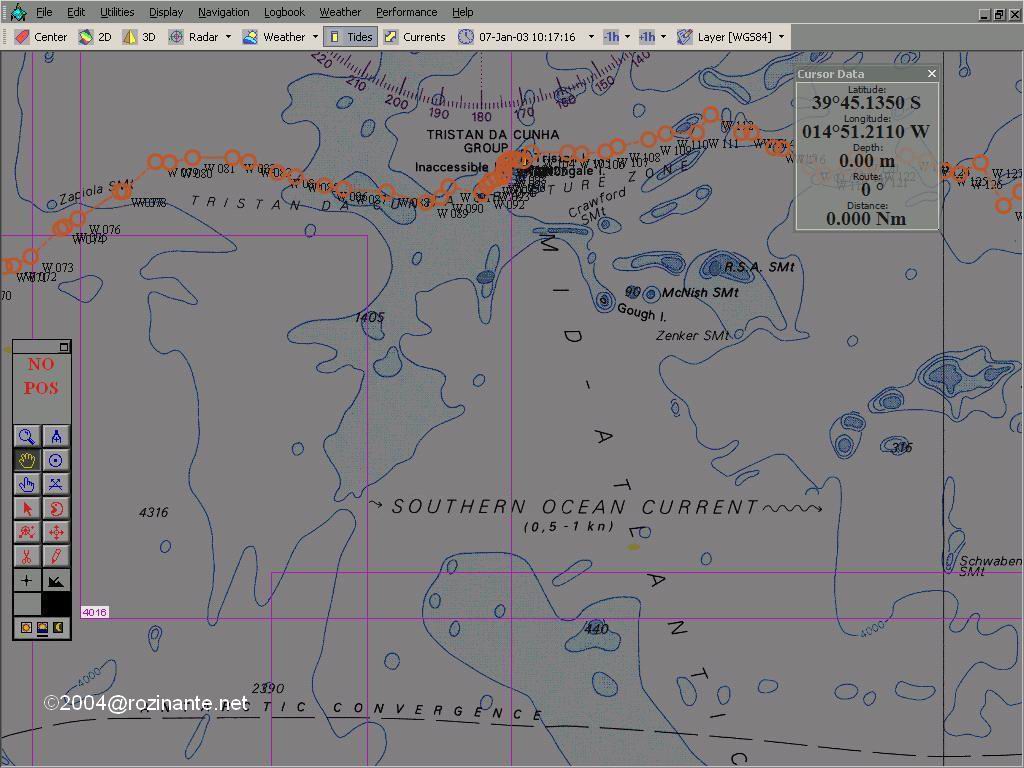1024x768 pixels.
Task: Select the red four-arrow move tool
Action: click(56, 533)
